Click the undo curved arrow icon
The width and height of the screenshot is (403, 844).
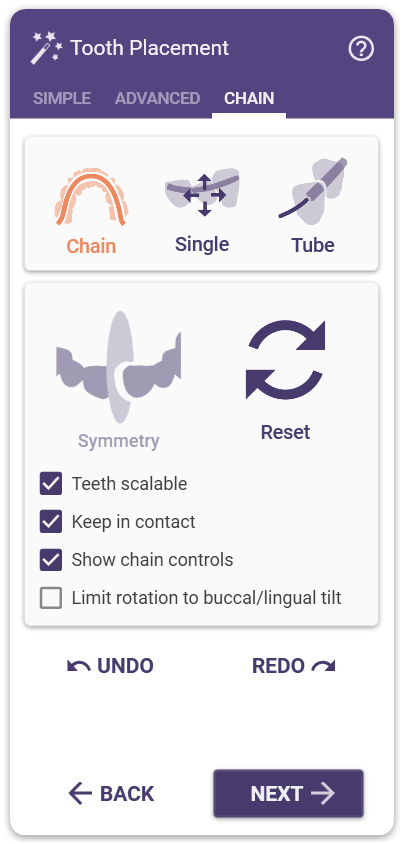click(x=79, y=666)
